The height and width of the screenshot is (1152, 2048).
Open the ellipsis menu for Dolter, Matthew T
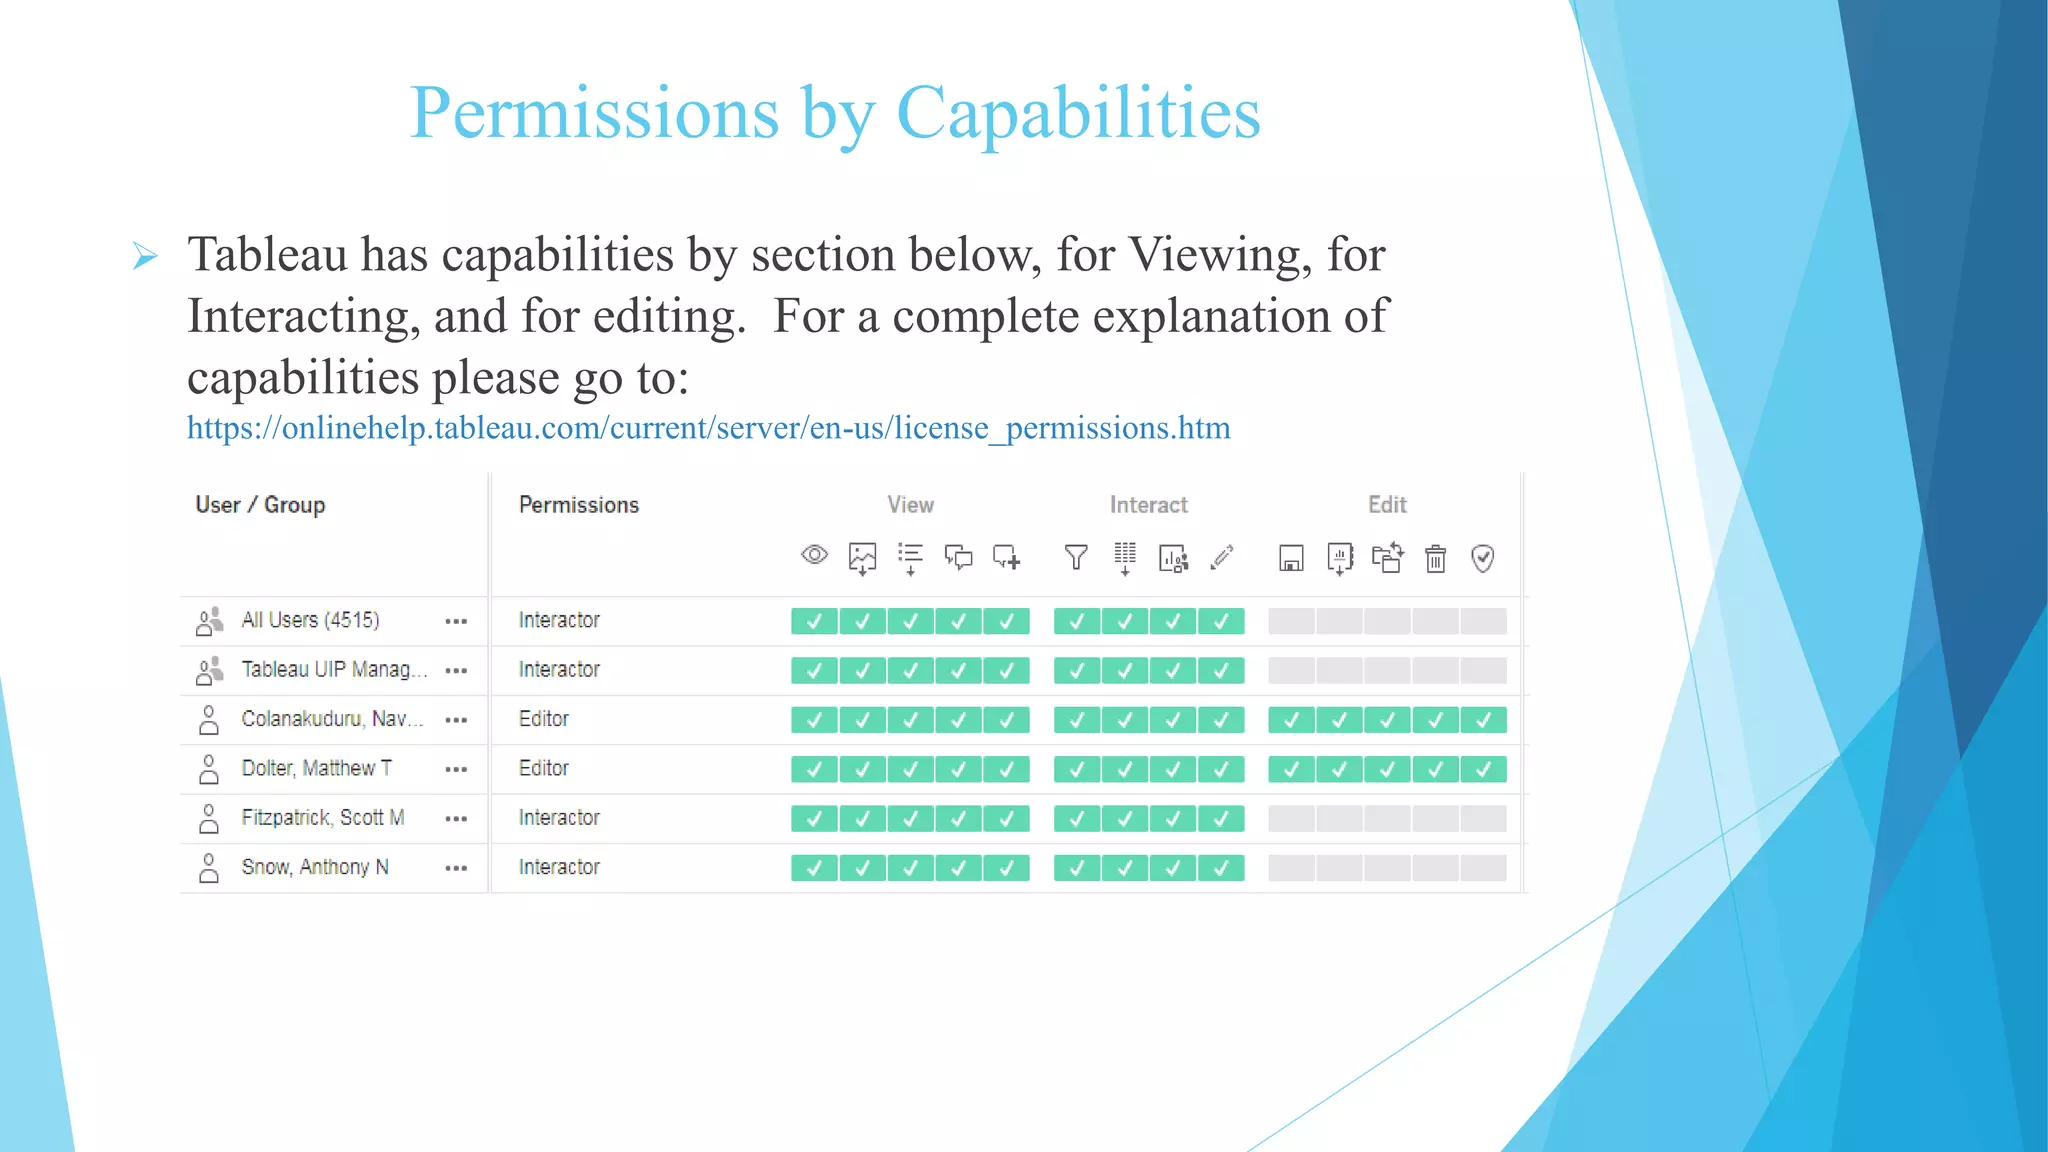456,769
